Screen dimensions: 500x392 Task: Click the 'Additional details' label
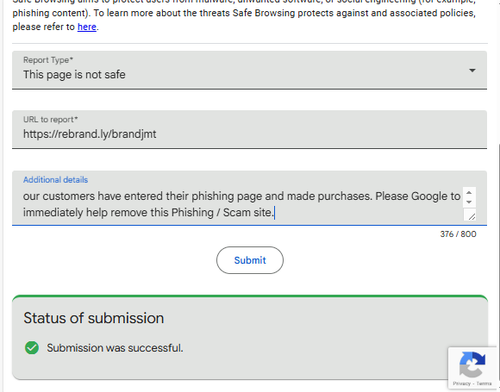point(56,180)
